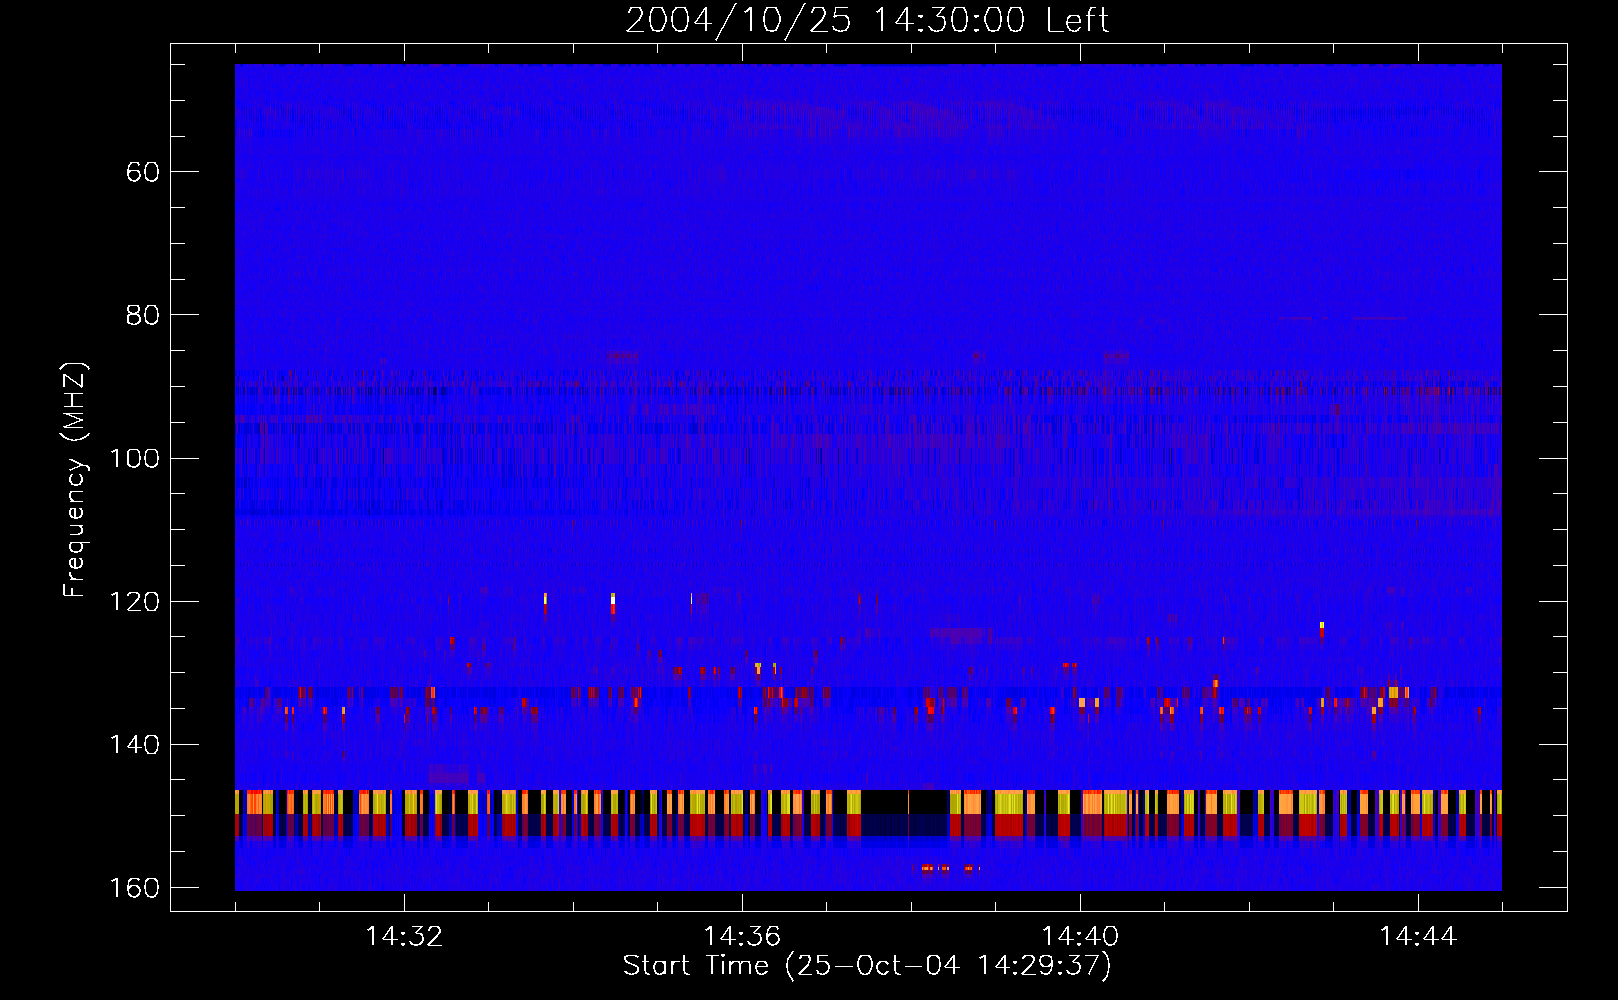This screenshot has height=1000, width=1618.
Task: Select the 60 frequency tick label
Action: pos(143,172)
